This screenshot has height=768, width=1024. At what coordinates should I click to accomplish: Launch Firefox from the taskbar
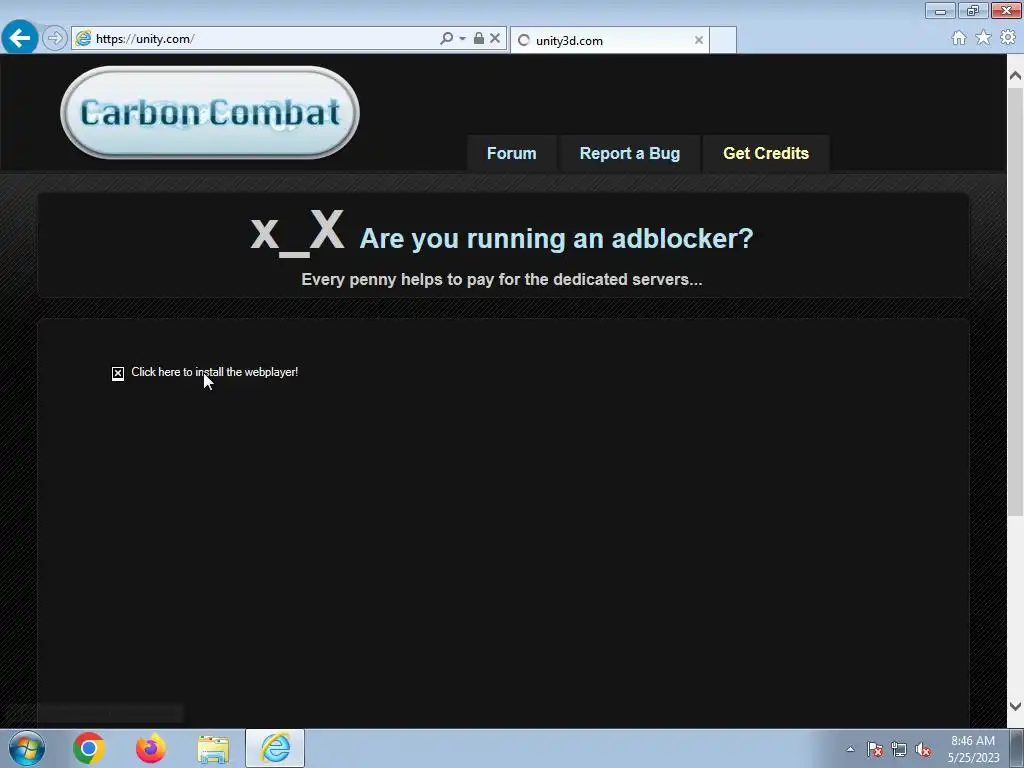click(151, 748)
